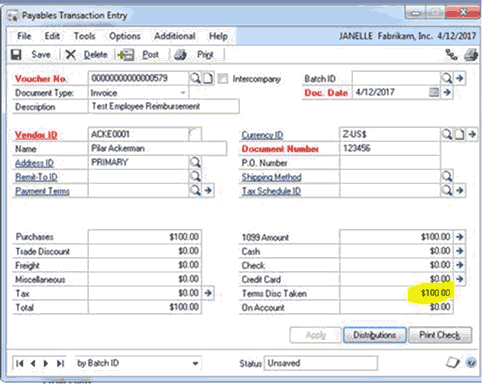Go to previous record navigation button
Viewport: 483px width, 385px height.
(x=33, y=363)
